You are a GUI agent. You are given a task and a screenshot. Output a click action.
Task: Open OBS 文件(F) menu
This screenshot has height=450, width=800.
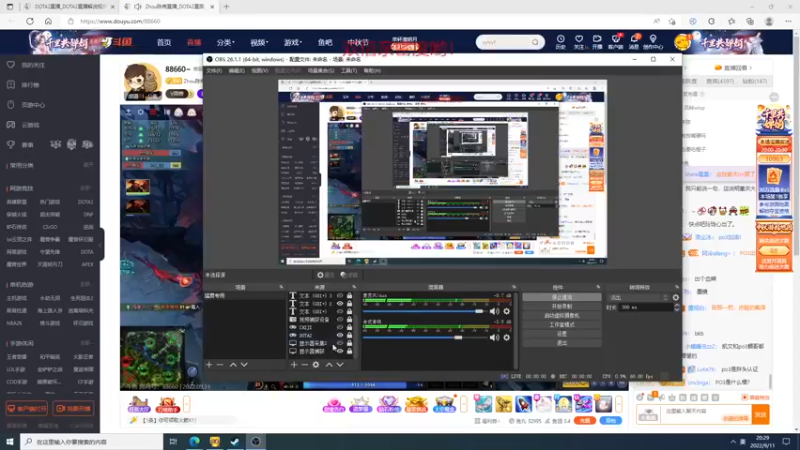(214, 70)
